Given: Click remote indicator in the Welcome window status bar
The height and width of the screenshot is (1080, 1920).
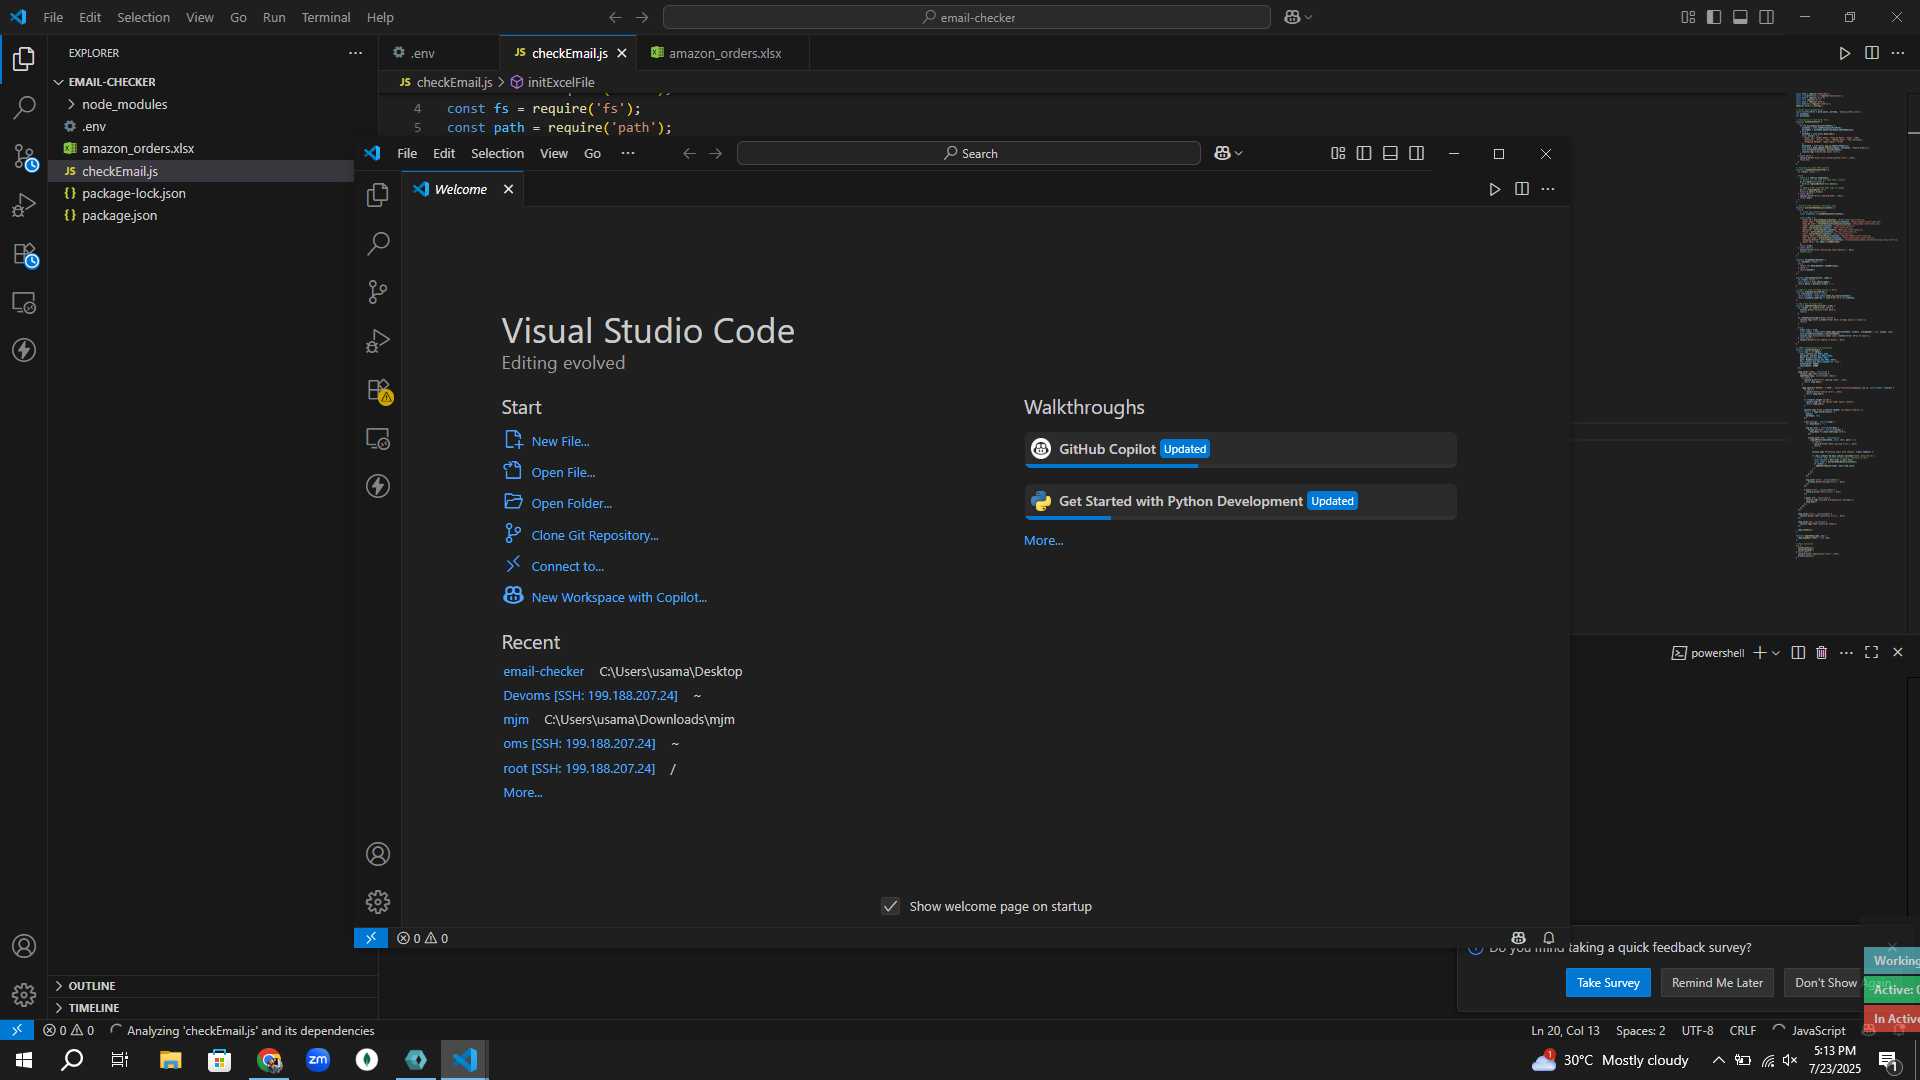Looking at the screenshot, I should (371, 938).
